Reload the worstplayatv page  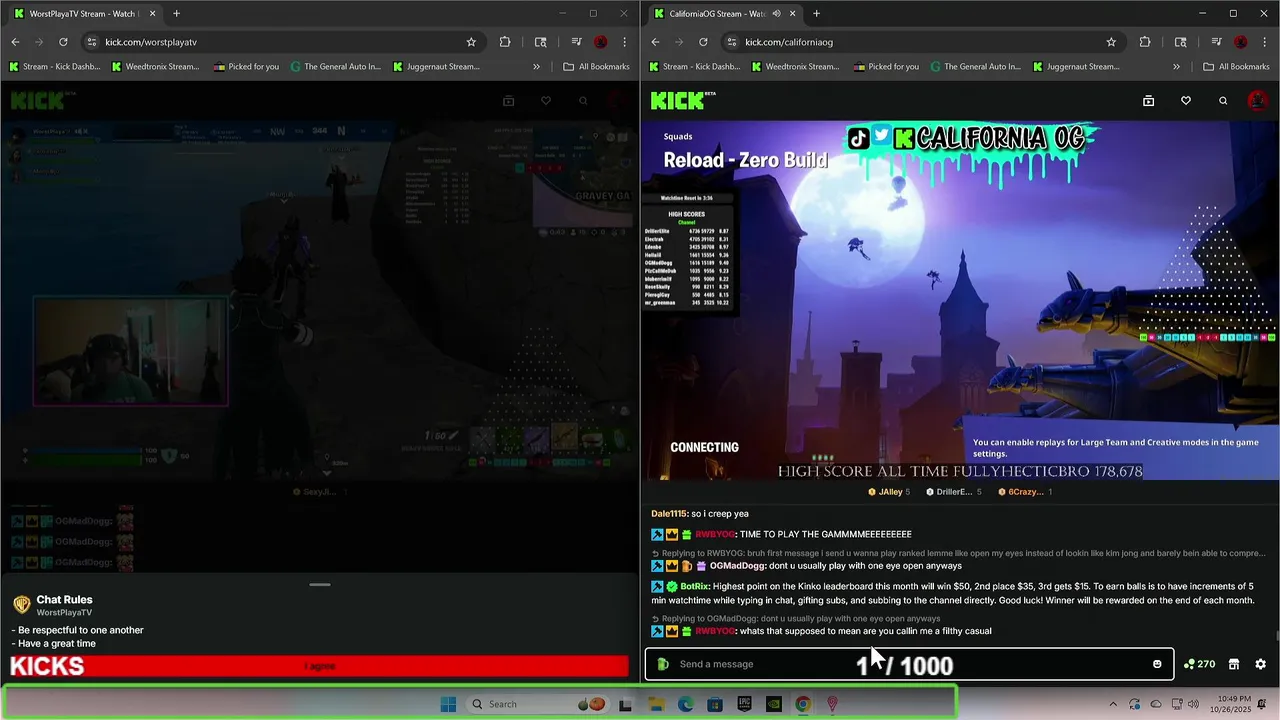coord(63,42)
